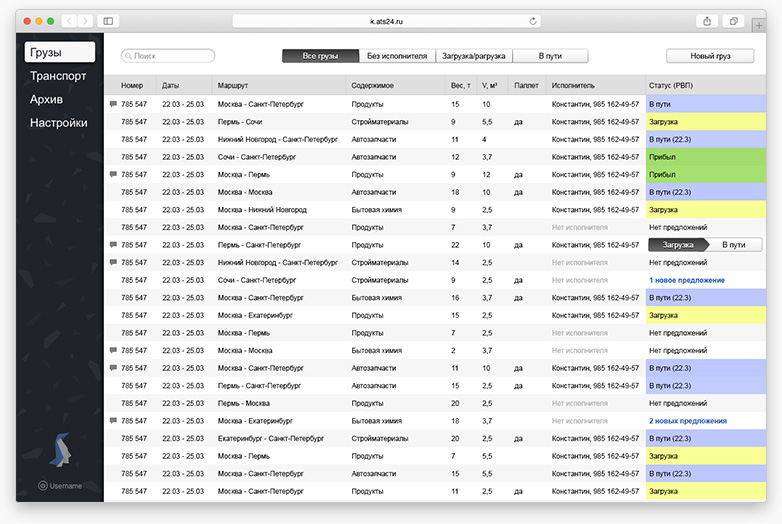Click Бытовая химия in Москва - Нижний Новгород row
782x524 pixels.
click(377, 210)
